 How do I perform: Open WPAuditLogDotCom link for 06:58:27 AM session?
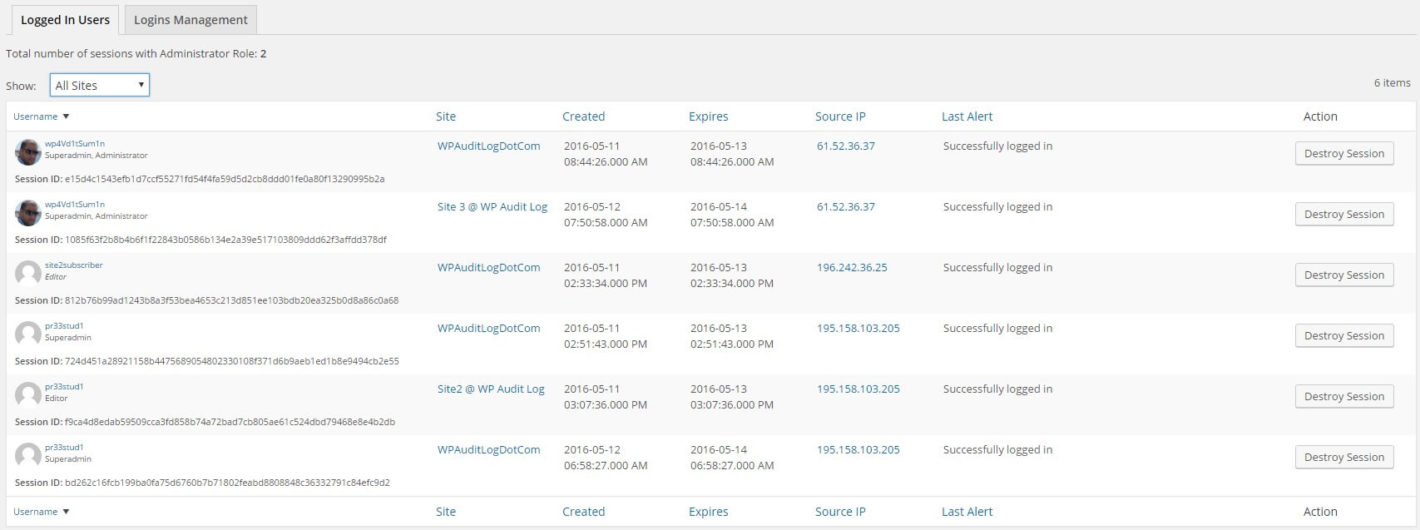point(489,450)
